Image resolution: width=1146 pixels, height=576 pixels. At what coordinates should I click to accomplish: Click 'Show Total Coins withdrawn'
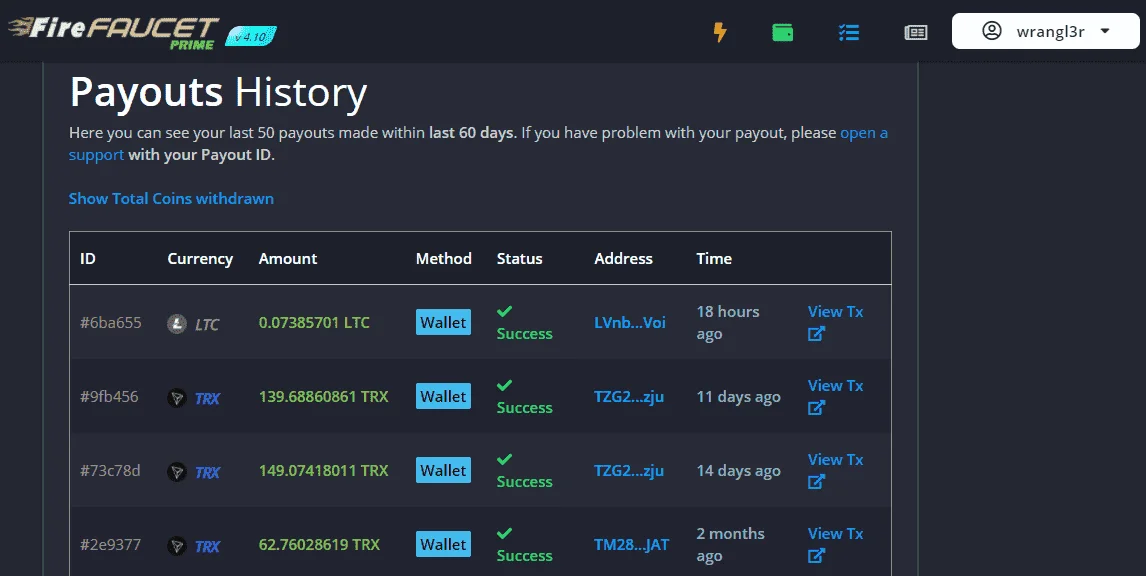click(x=171, y=198)
